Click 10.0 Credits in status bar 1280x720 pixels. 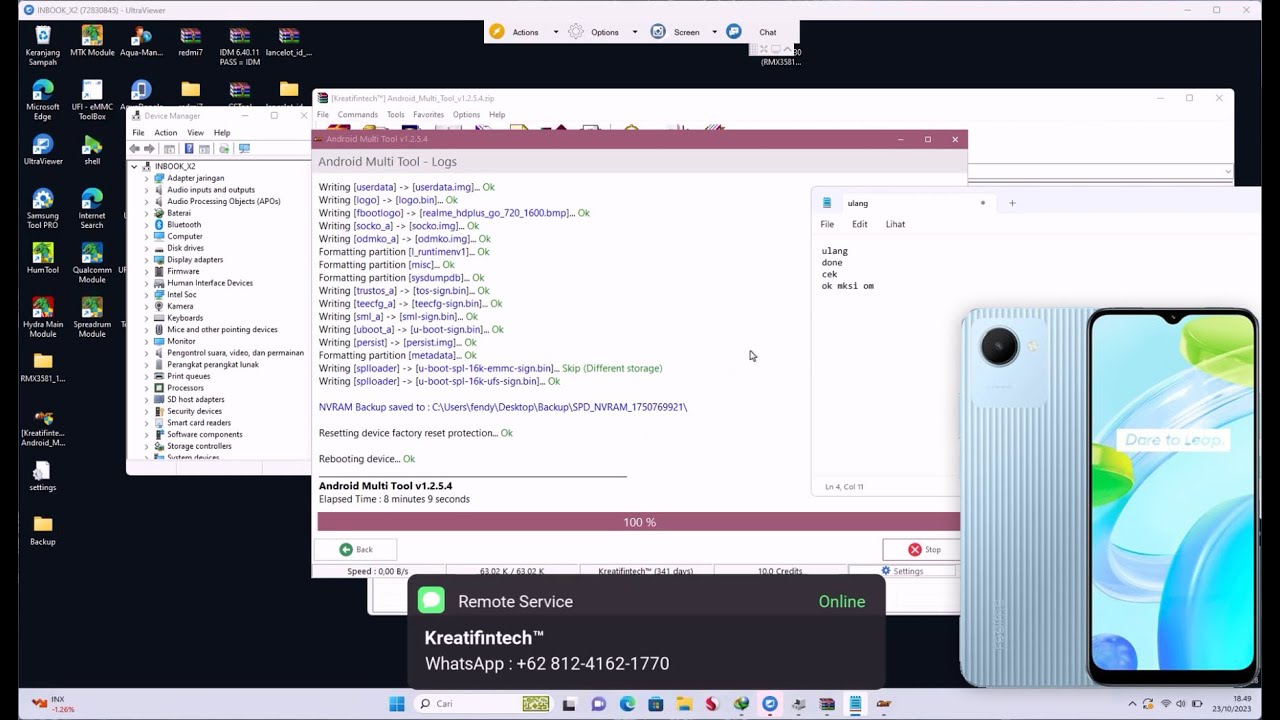coord(780,571)
